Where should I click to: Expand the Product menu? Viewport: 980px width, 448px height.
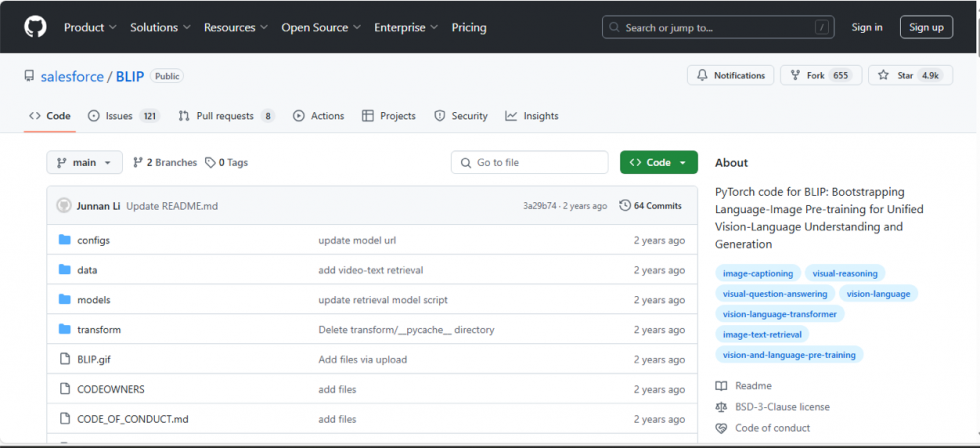click(x=90, y=27)
